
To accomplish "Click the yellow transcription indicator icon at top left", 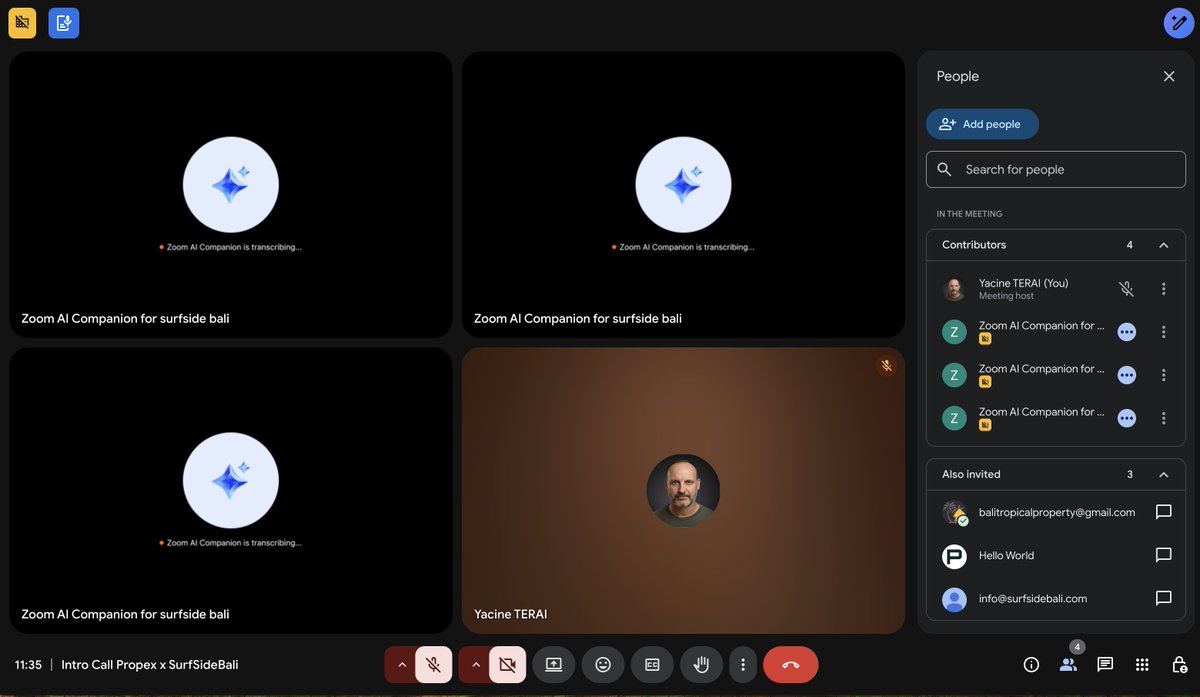I will coord(22,23).
